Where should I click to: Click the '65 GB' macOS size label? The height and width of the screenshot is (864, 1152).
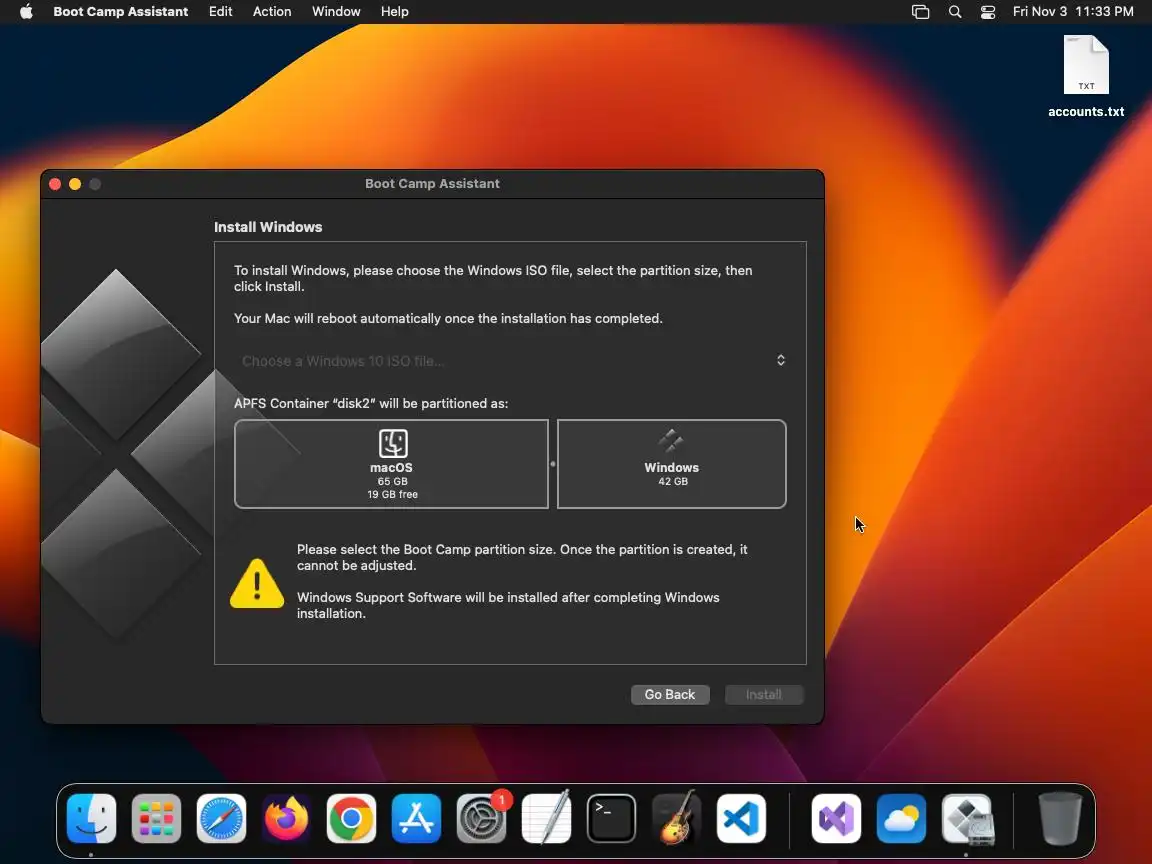click(392, 481)
